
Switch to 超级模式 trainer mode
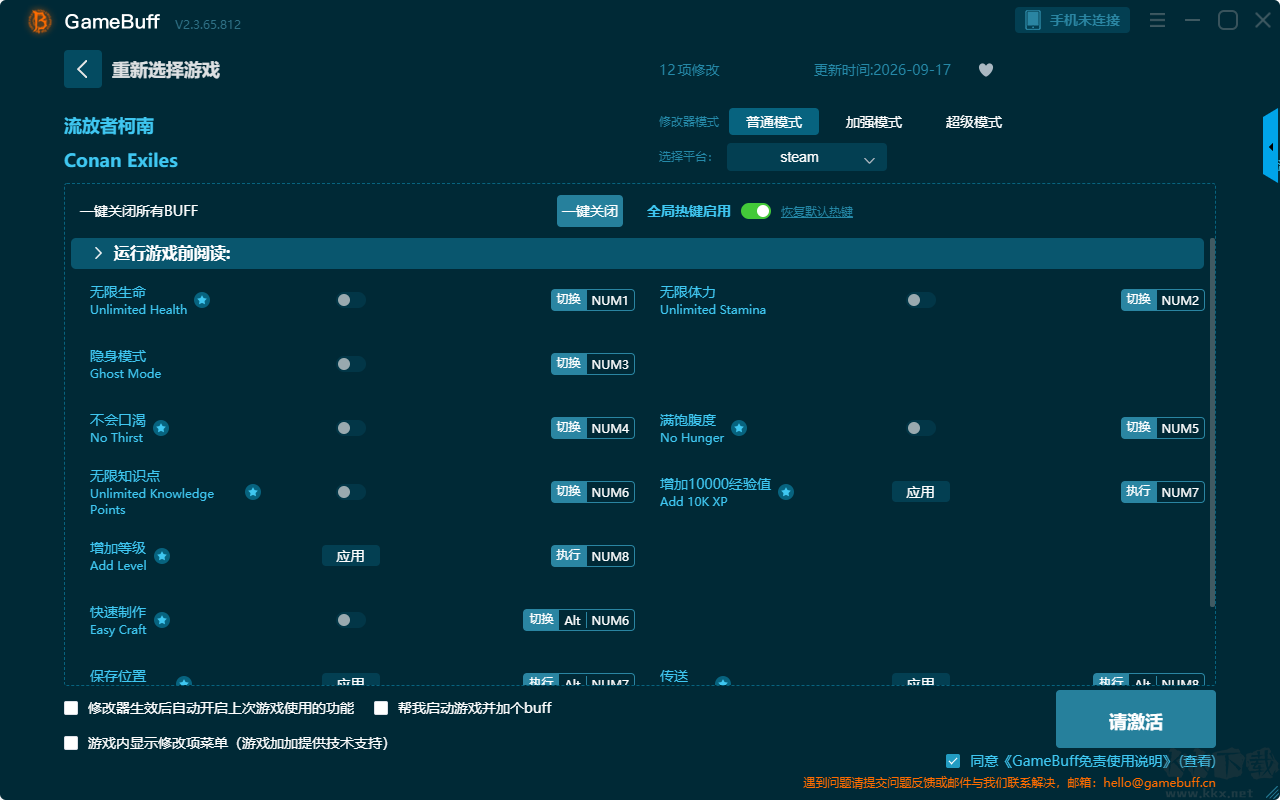coord(974,122)
